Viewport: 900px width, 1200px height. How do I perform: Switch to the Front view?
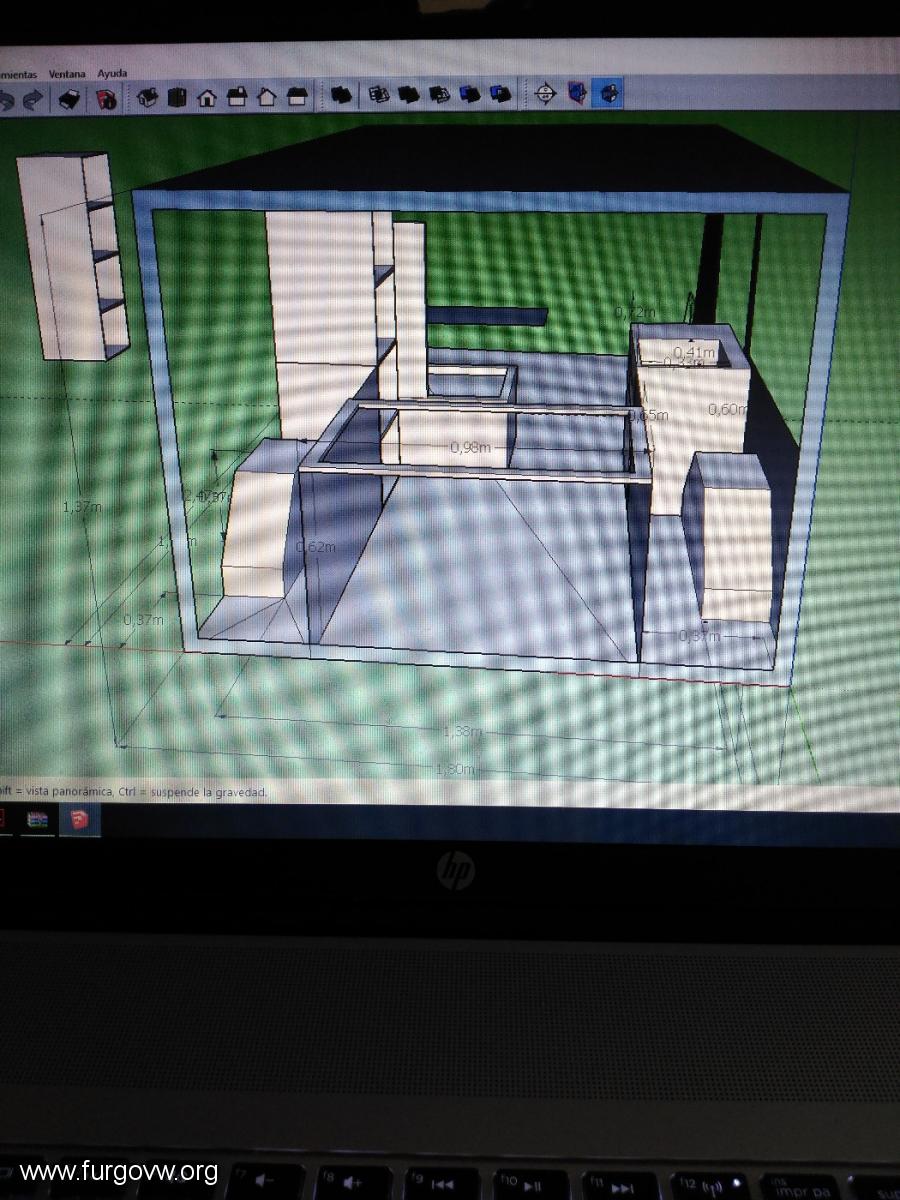coord(207,97)
